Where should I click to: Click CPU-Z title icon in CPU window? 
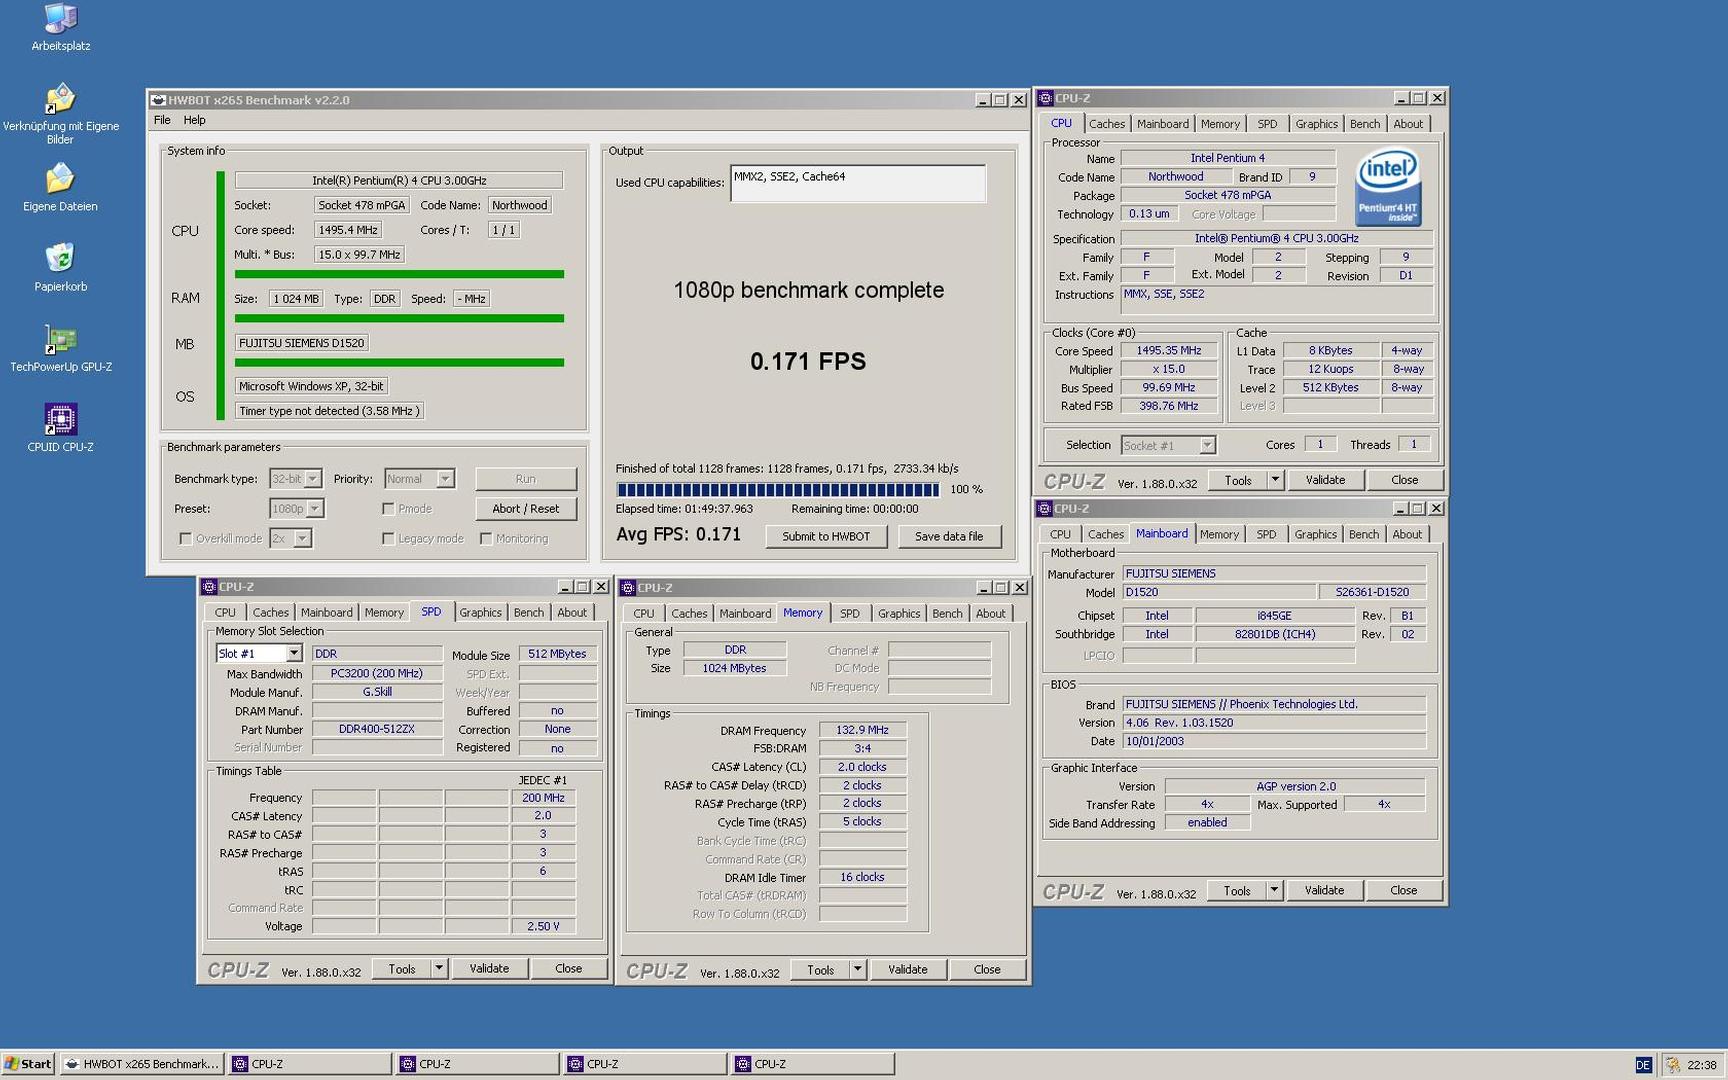coord(1045,98)
